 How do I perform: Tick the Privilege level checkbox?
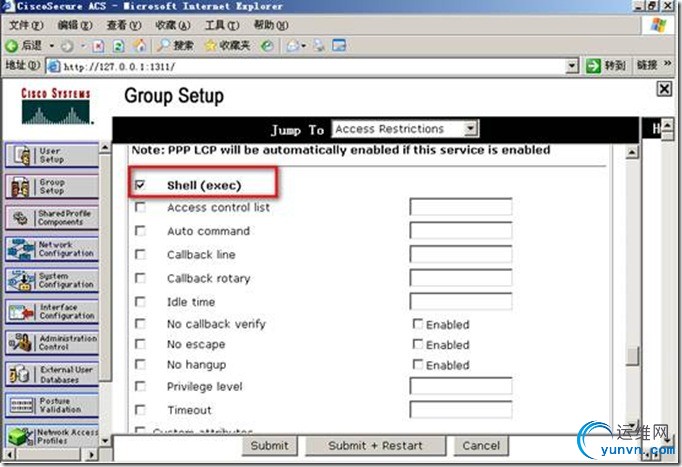(140, 386)
